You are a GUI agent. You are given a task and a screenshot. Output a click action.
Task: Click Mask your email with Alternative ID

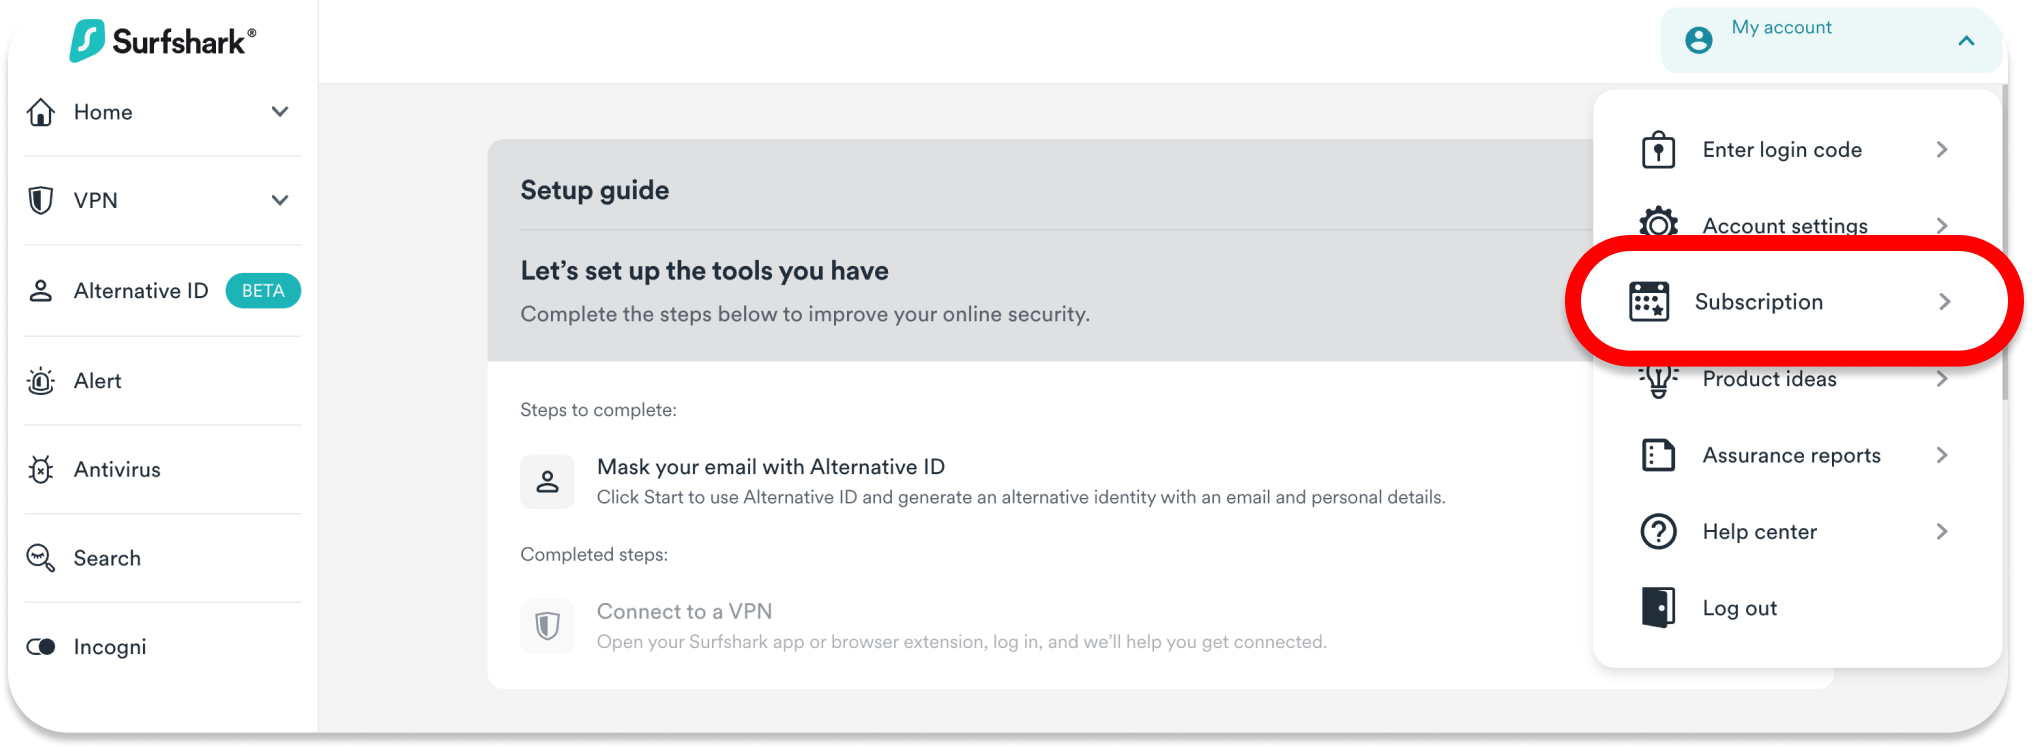point(770,467)
